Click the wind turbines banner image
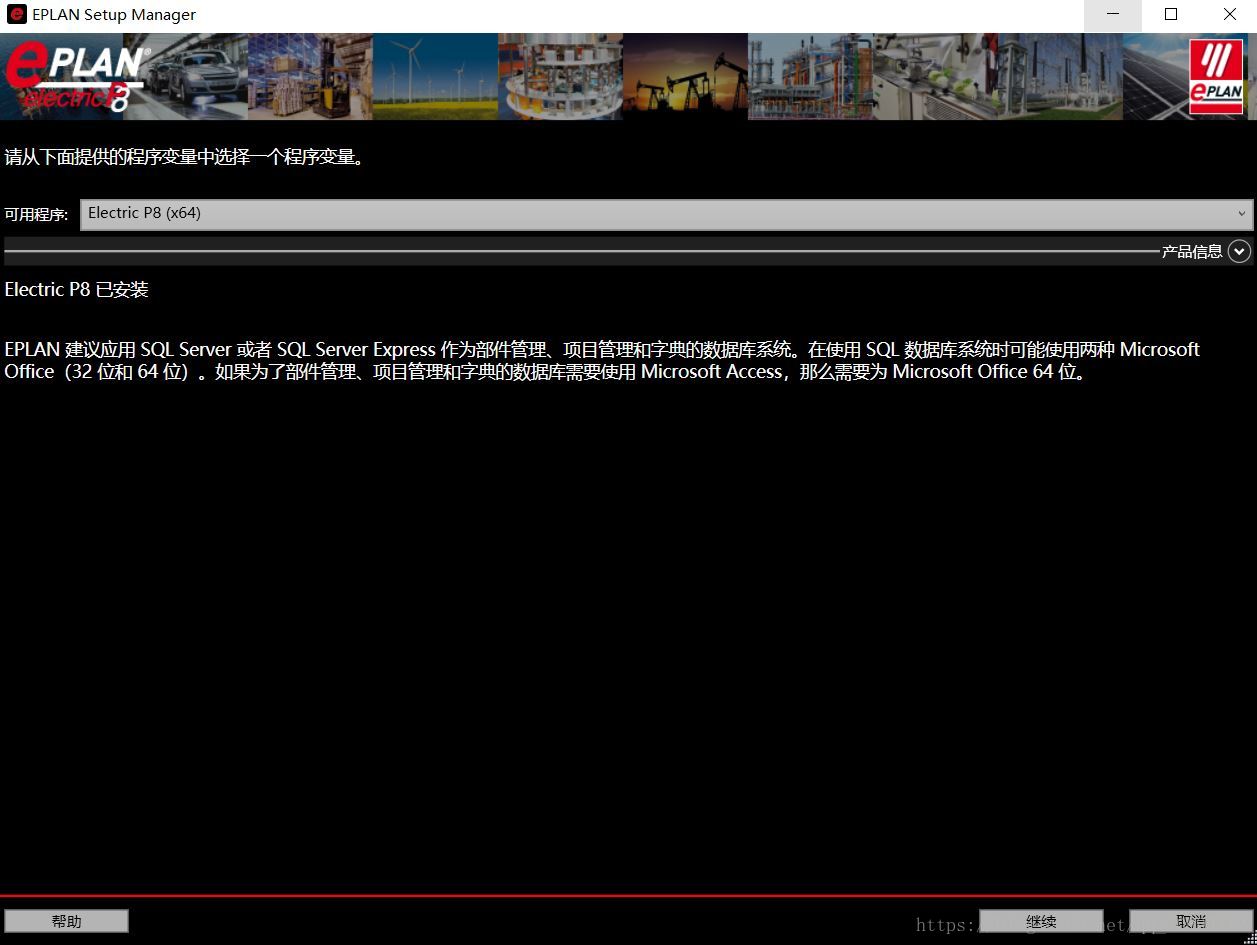This screenshot has width=1257, height=945. coord(435,76)
